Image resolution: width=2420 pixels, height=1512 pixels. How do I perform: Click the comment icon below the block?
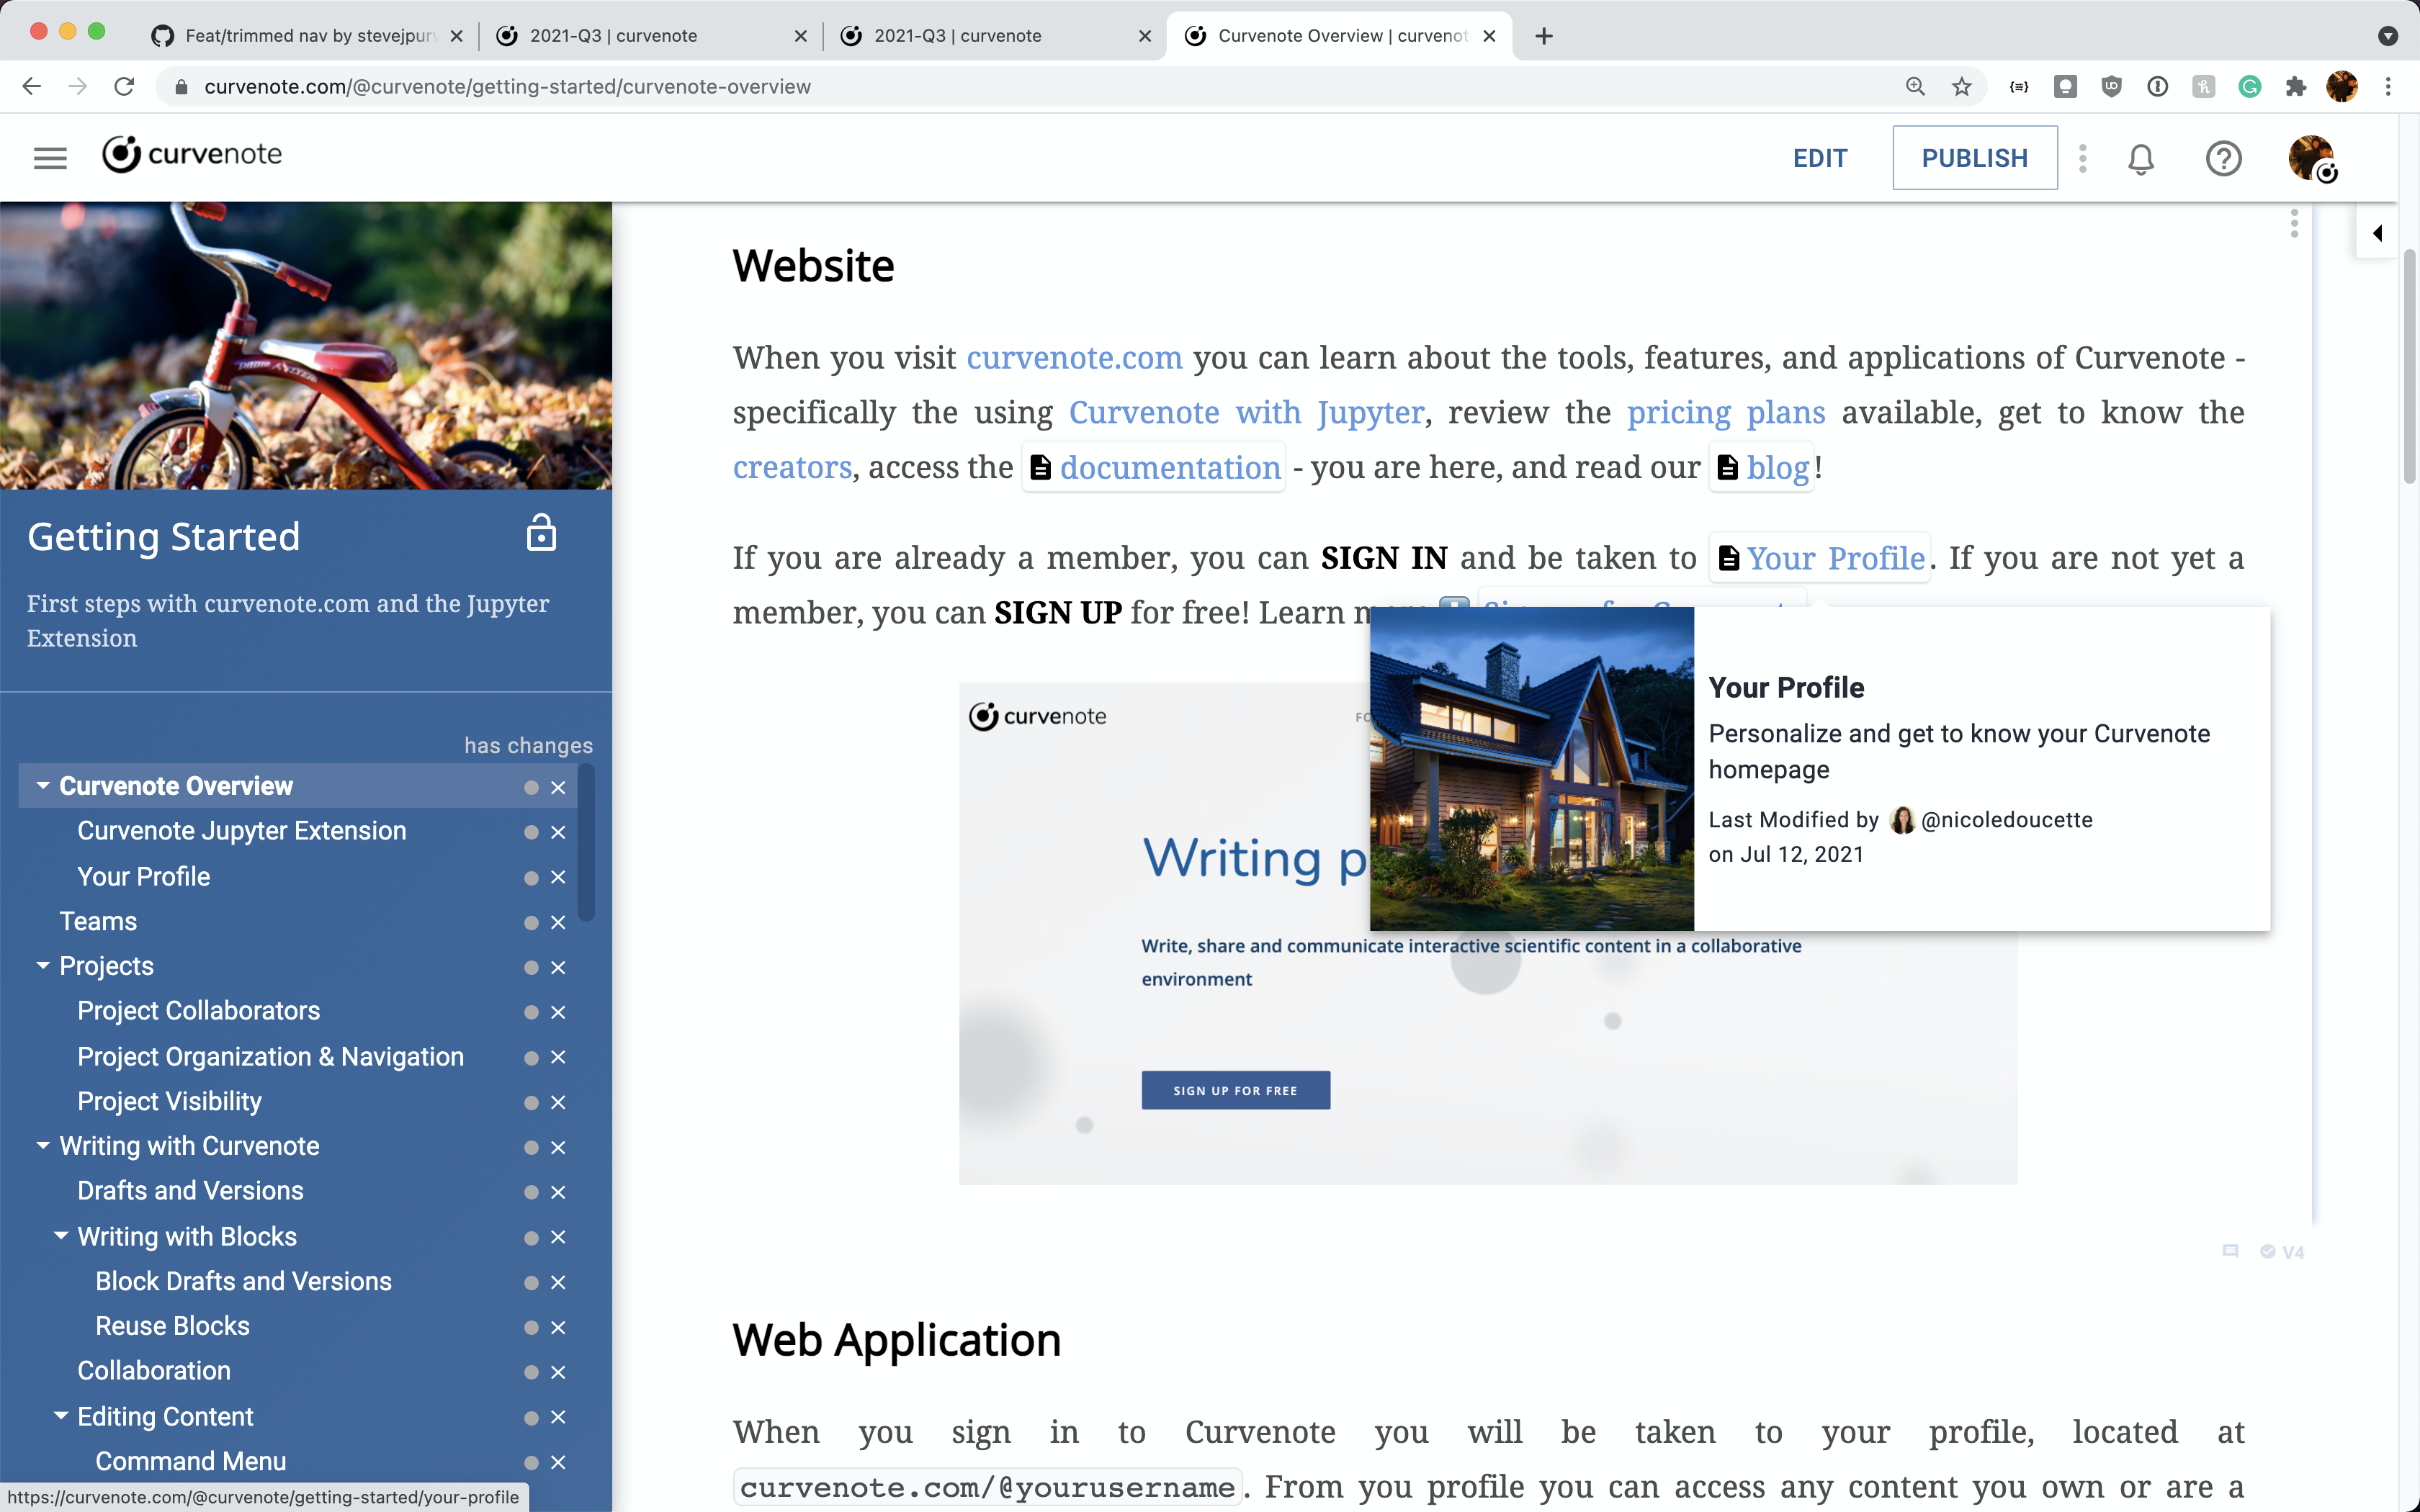2230,1251
